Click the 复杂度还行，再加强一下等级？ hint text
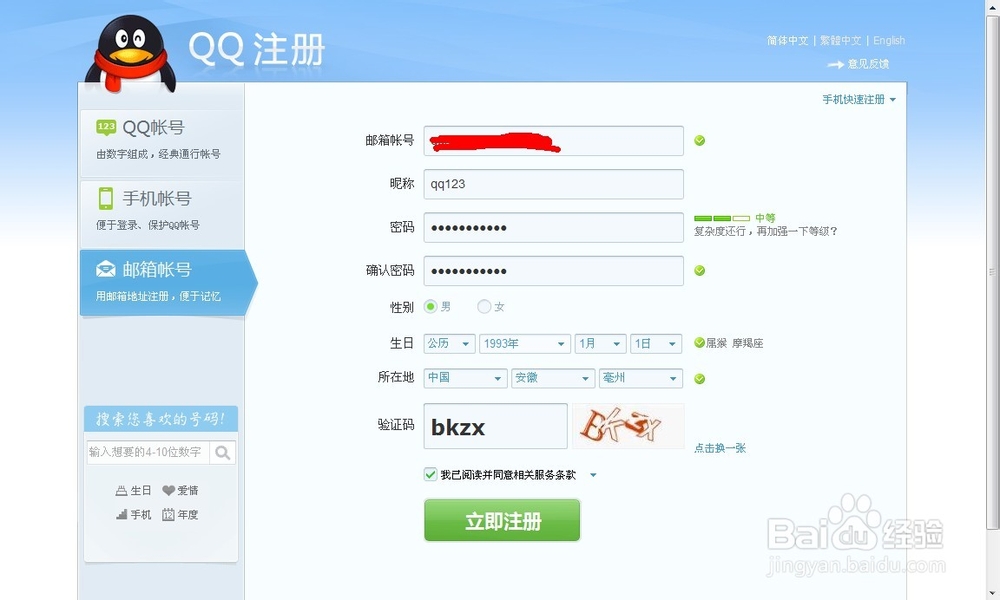The height and width of the screenshot is (600, 1000). click(x=766, y=231)
